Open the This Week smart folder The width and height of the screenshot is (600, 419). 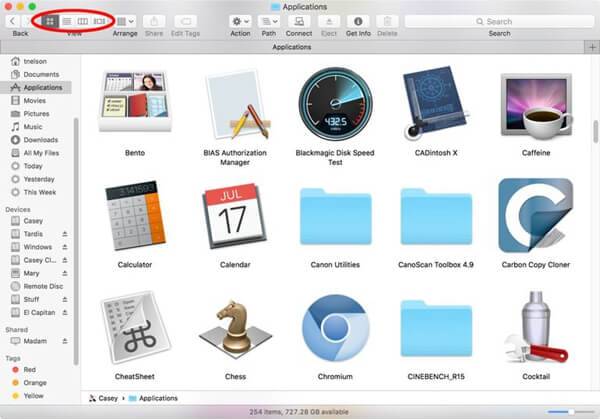(36, 192)
